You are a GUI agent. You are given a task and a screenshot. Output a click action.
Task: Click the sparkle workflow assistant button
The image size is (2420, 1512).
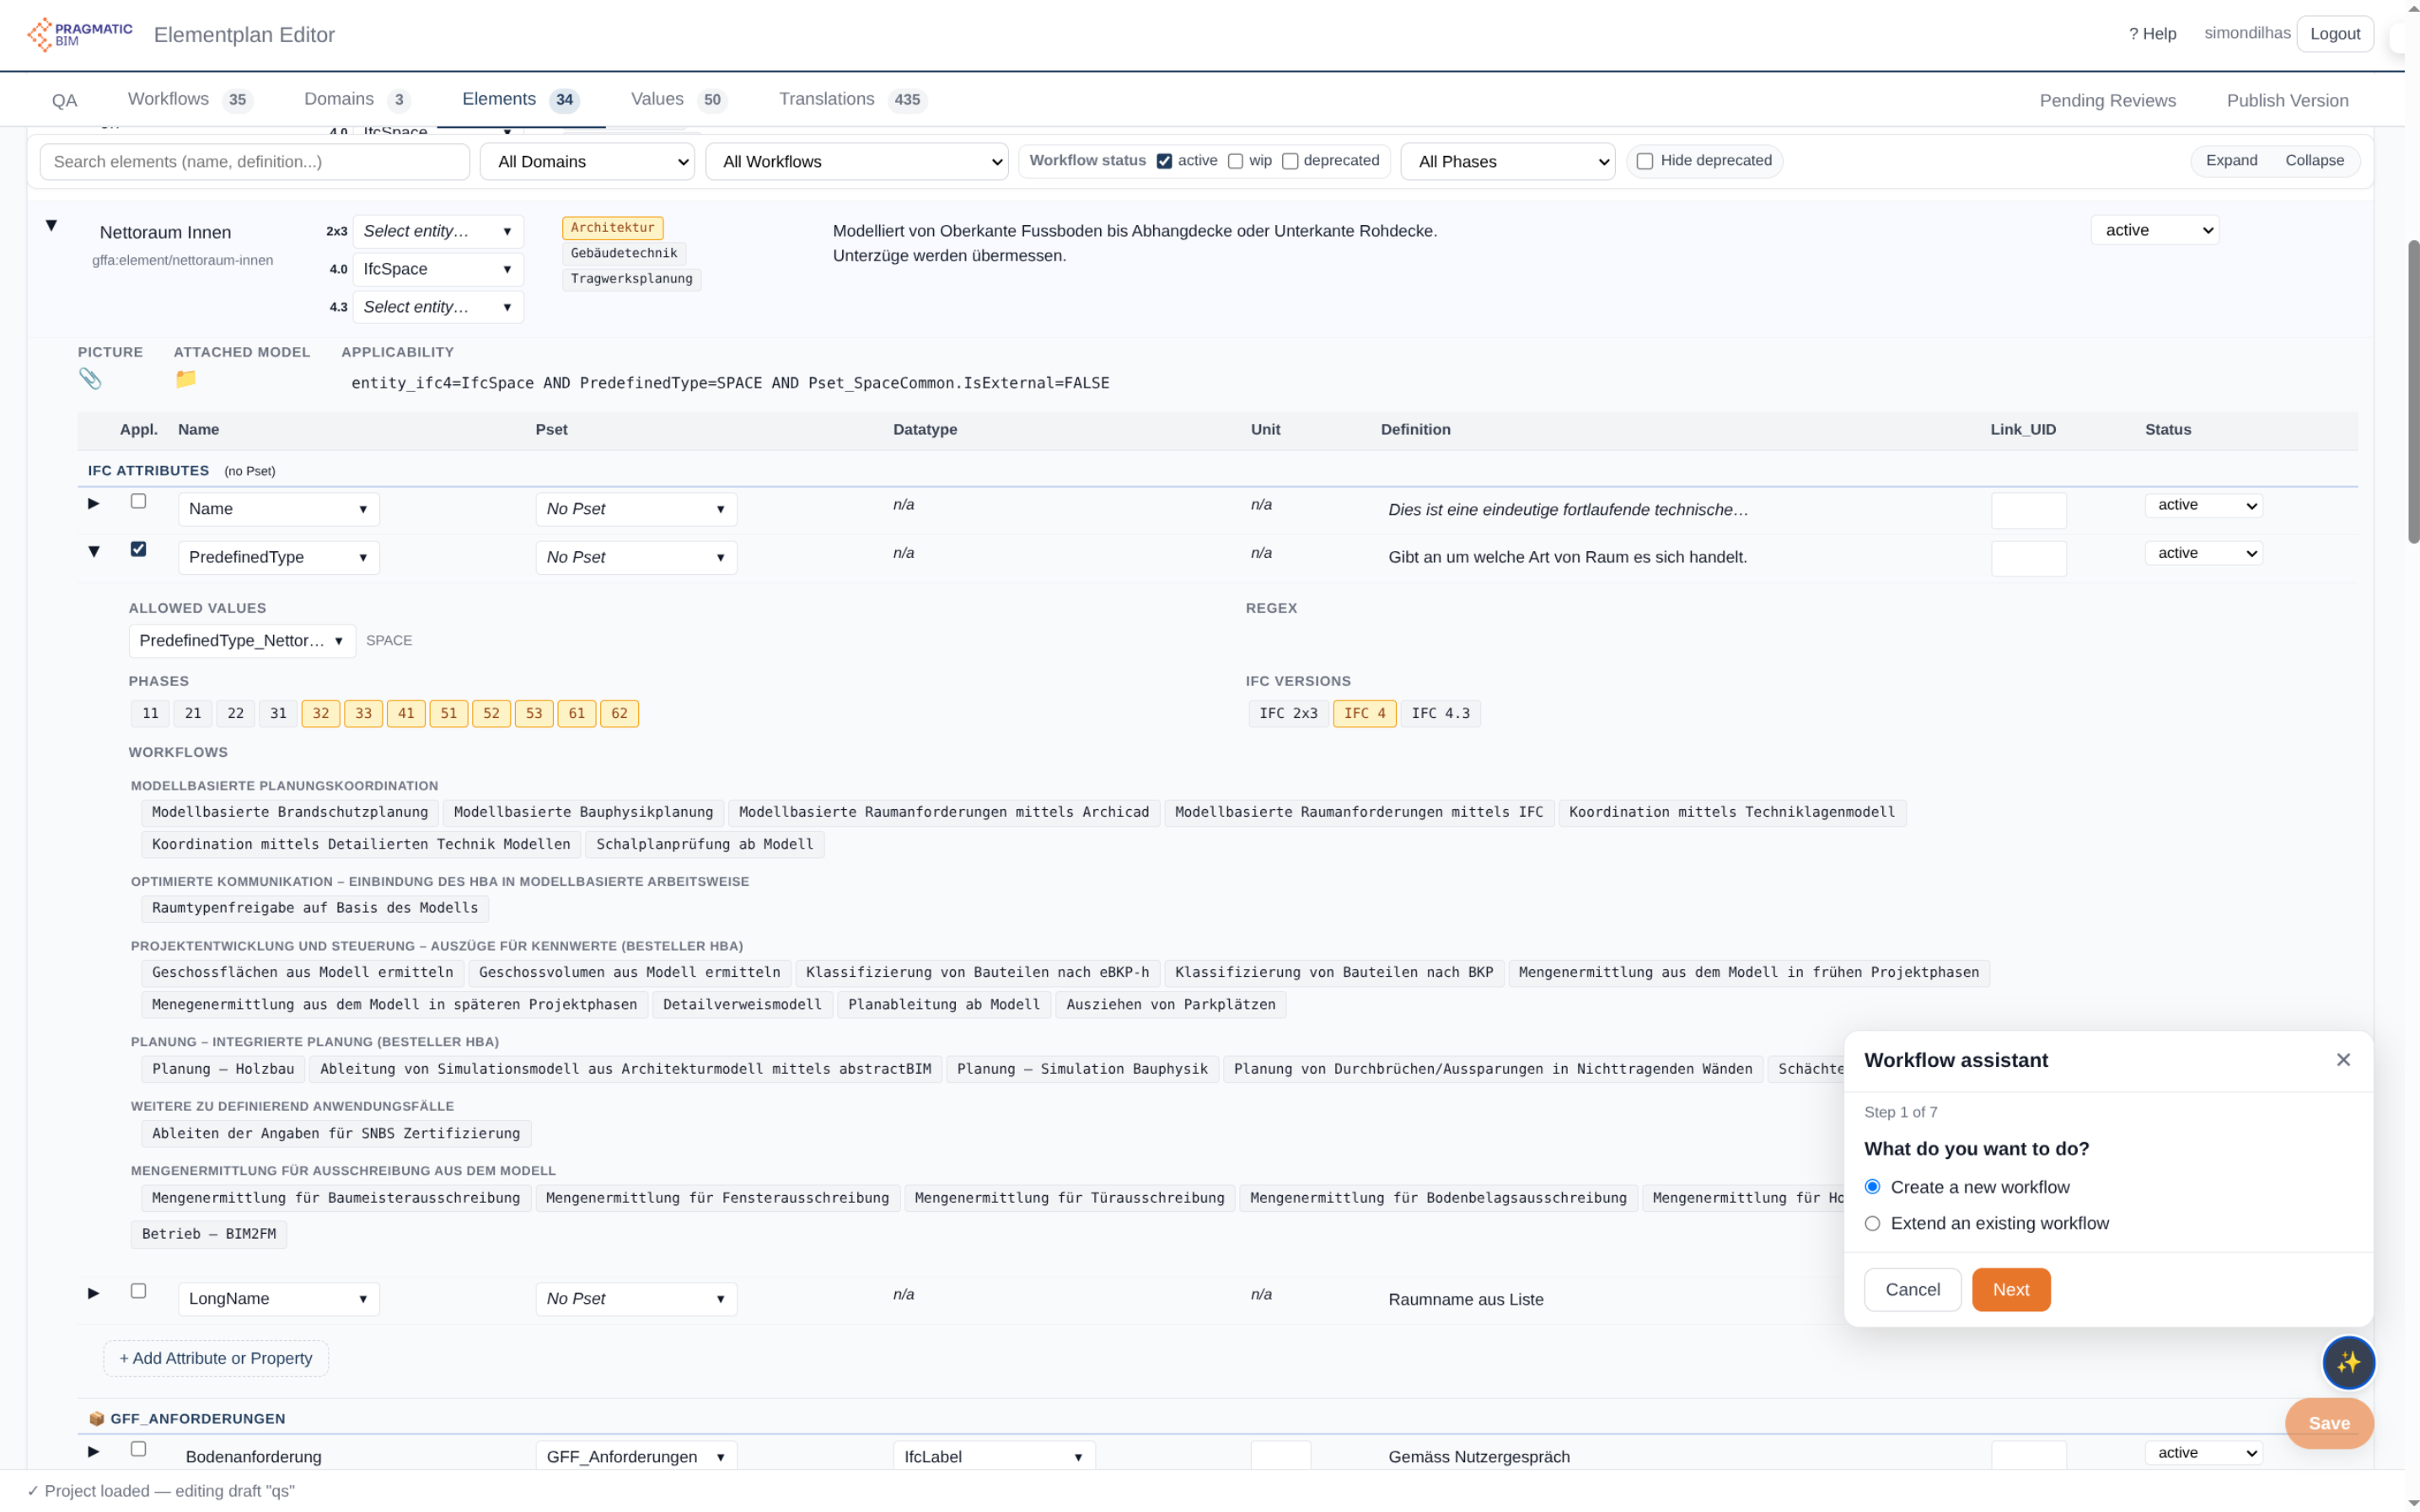coord(2348,1362)
